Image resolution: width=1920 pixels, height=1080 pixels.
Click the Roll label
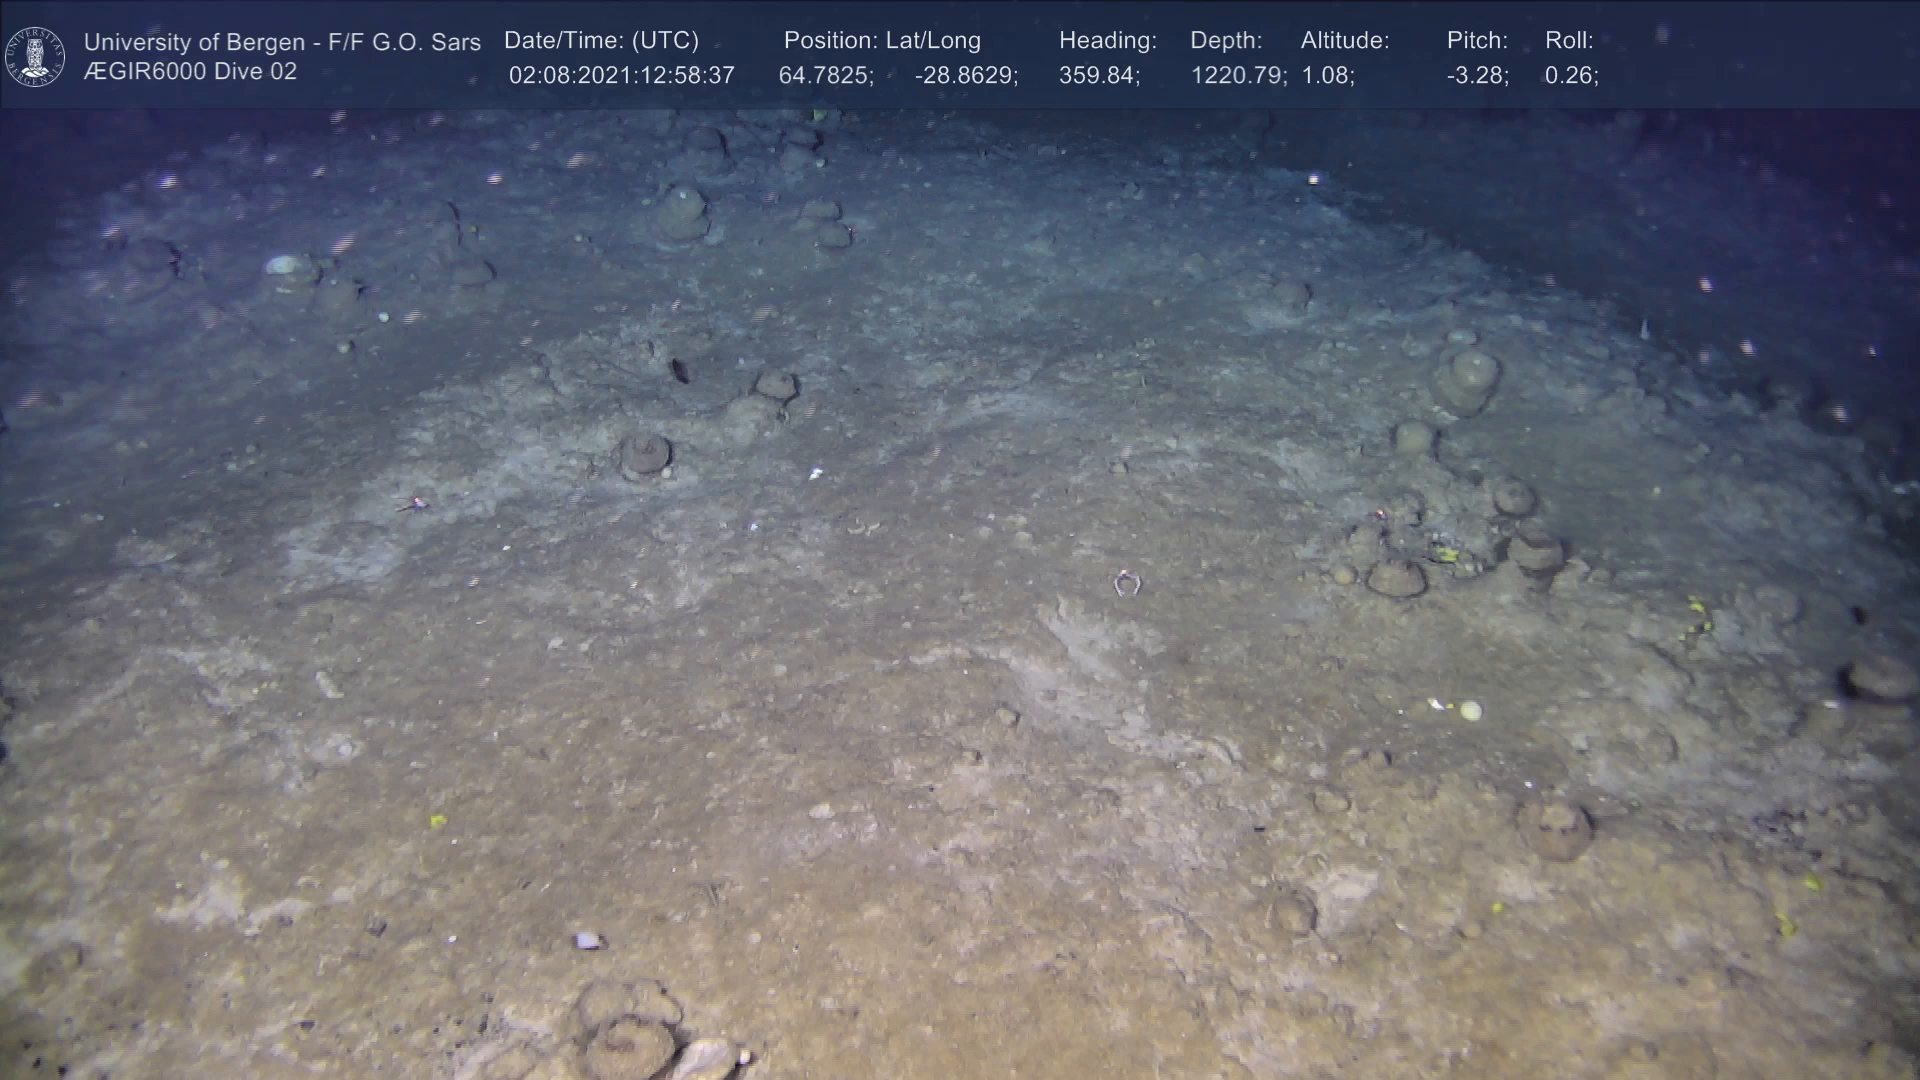tap(1569, 41)
